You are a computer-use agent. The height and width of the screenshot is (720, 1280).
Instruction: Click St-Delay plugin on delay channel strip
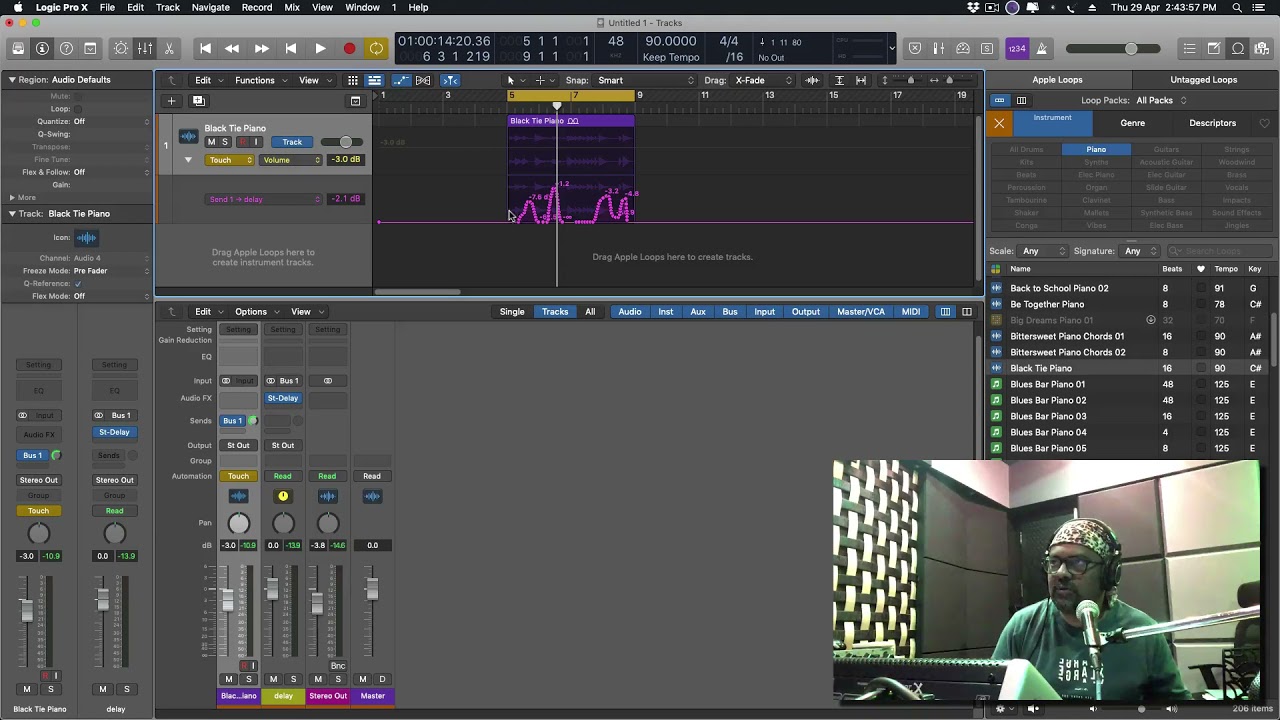[283, 398]
